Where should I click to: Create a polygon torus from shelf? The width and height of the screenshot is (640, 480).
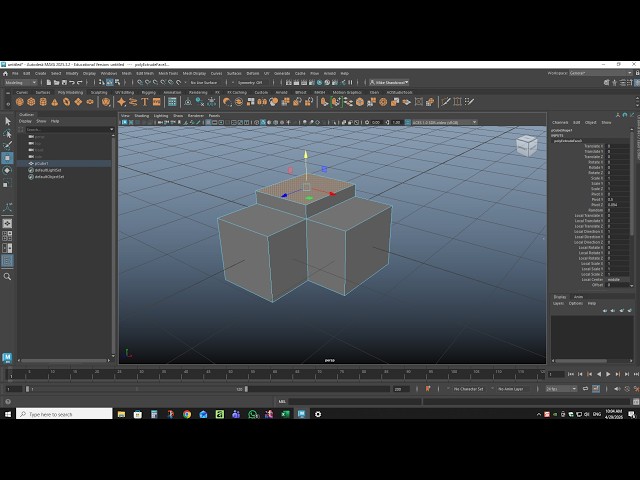(x=66, y=102)
